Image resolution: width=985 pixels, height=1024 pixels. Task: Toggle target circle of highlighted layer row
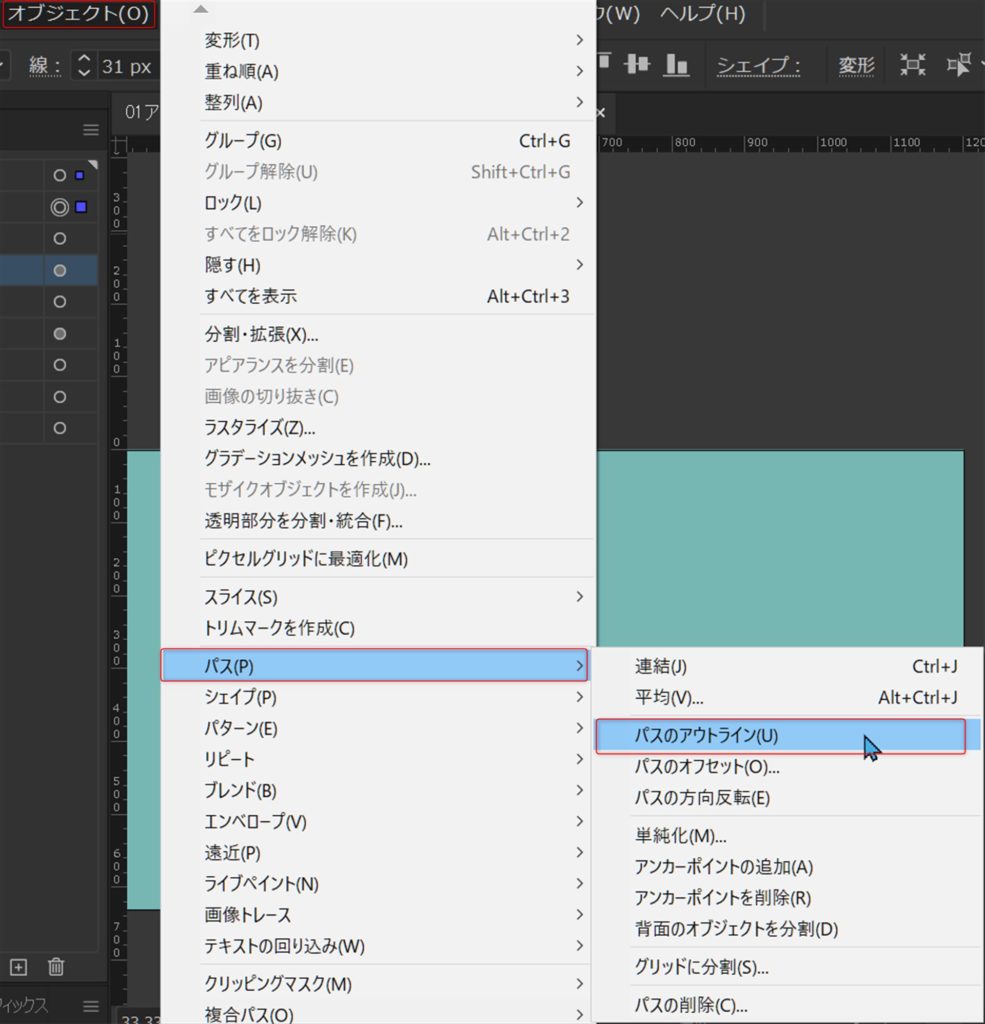coord(60,270)
